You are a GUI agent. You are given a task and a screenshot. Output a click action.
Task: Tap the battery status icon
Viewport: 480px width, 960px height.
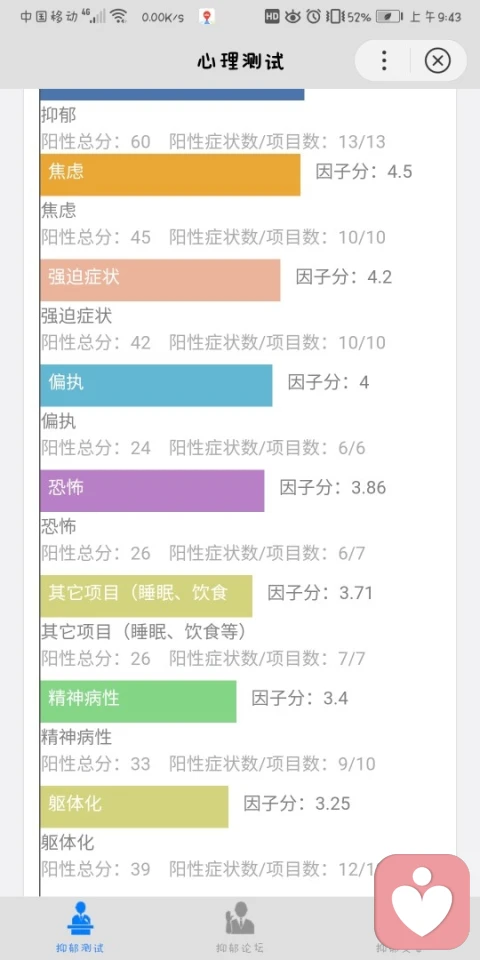pyautogui.click(x=389, y=17)
